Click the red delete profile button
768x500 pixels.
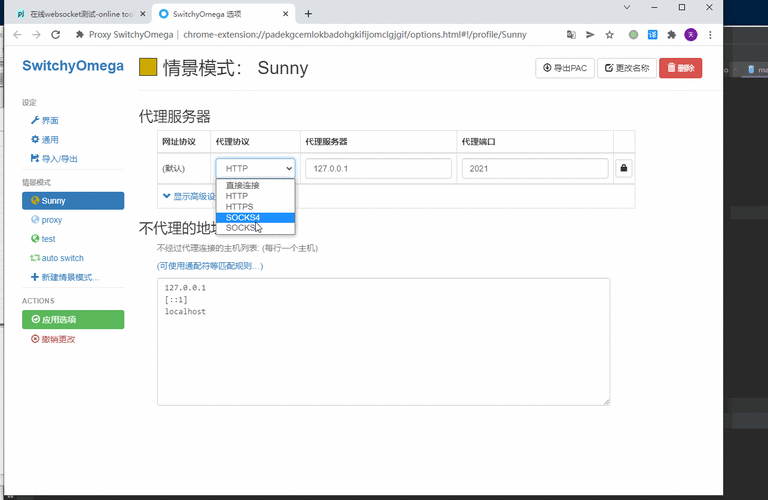point(680,68)
